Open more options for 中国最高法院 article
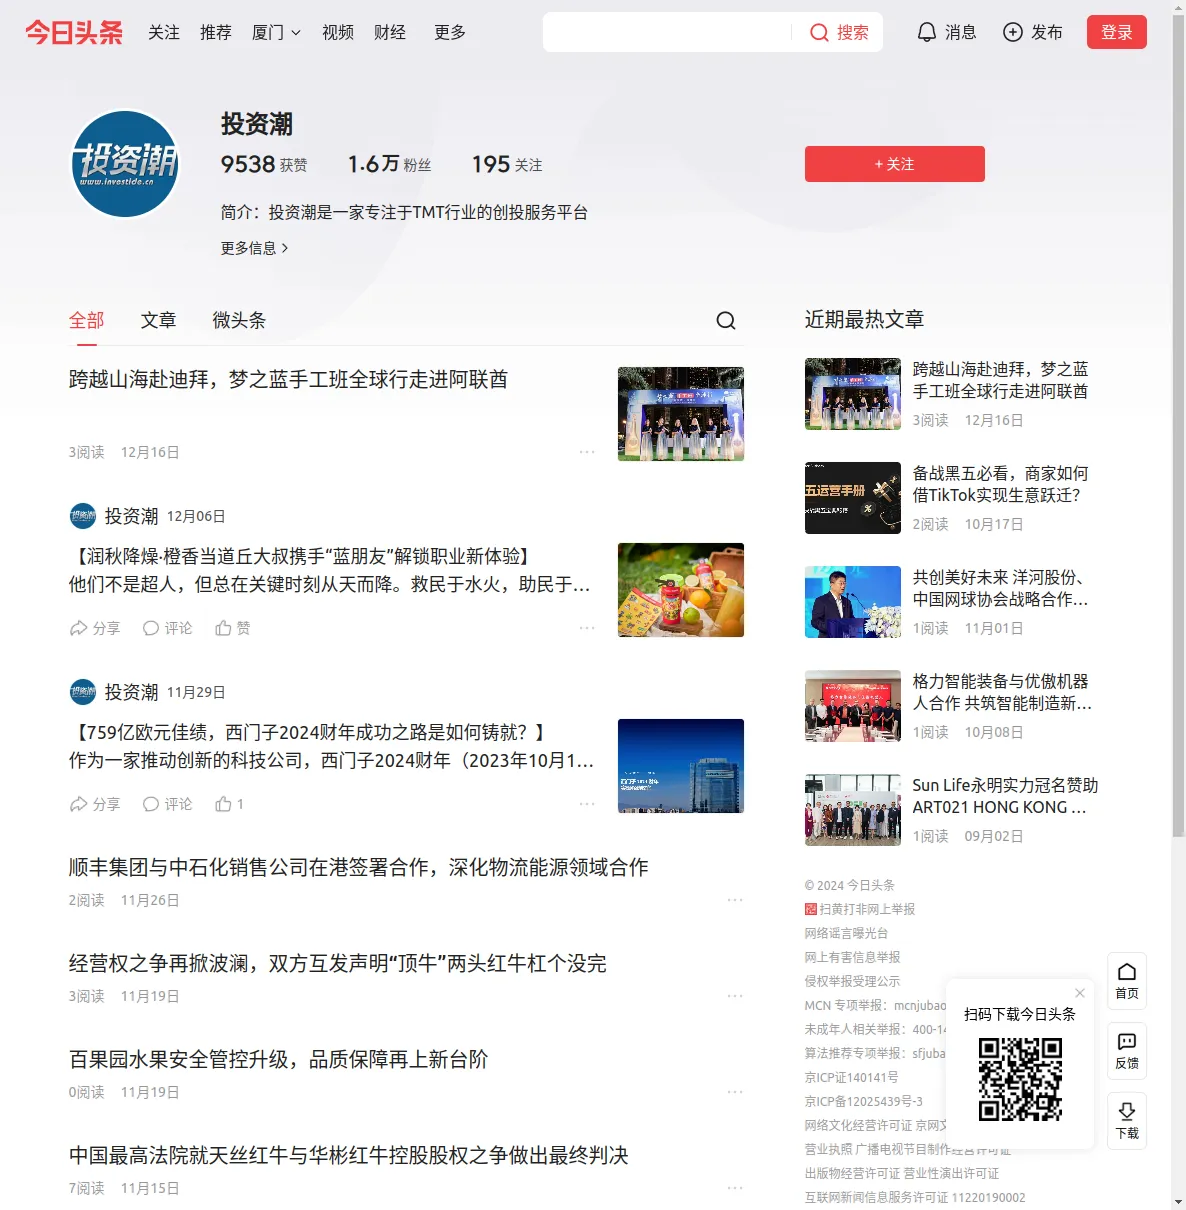 pyautogui.click(x=735, y=1188)
